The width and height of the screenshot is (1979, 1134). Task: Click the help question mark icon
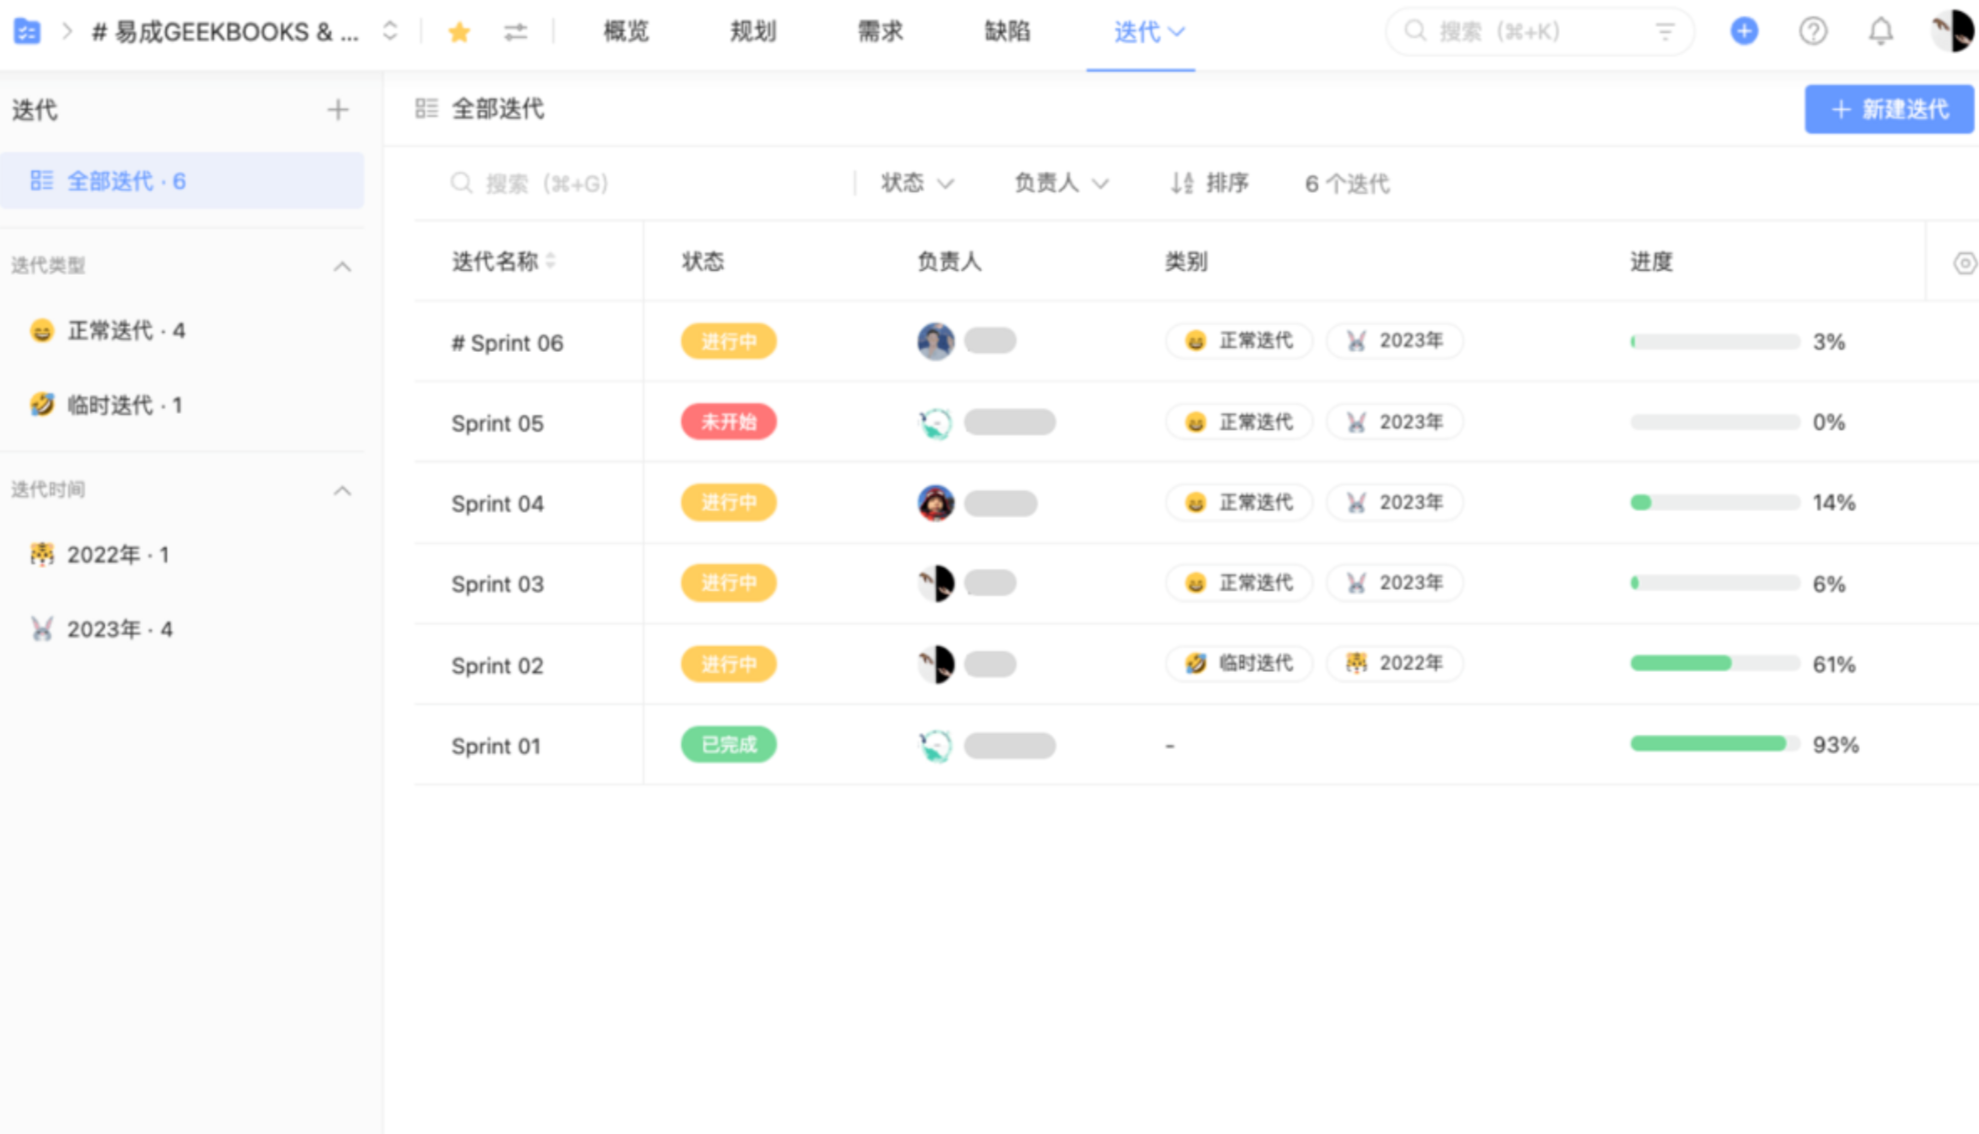point(1813,31)
